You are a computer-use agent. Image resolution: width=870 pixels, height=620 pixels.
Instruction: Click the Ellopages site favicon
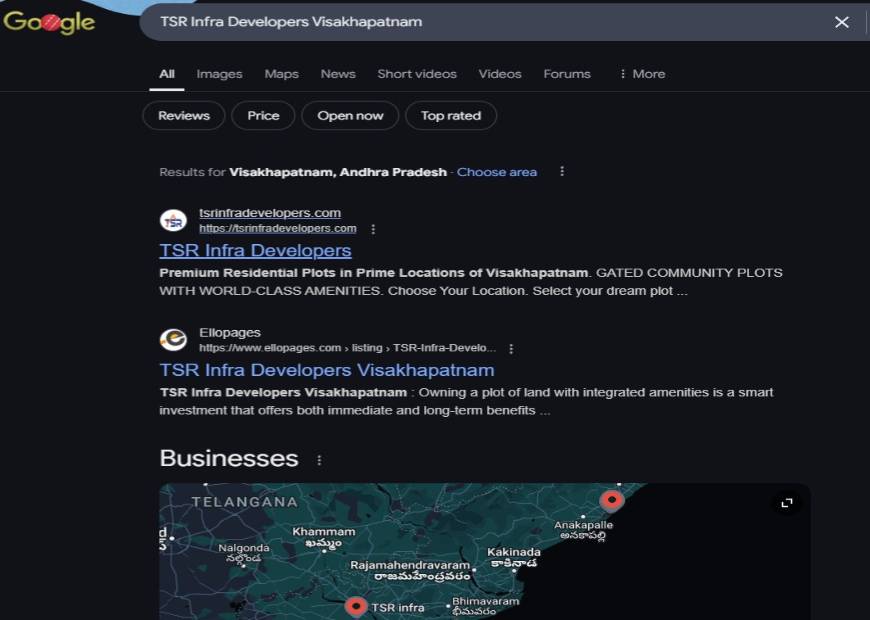pyautogui.click(x=173, y=340)
